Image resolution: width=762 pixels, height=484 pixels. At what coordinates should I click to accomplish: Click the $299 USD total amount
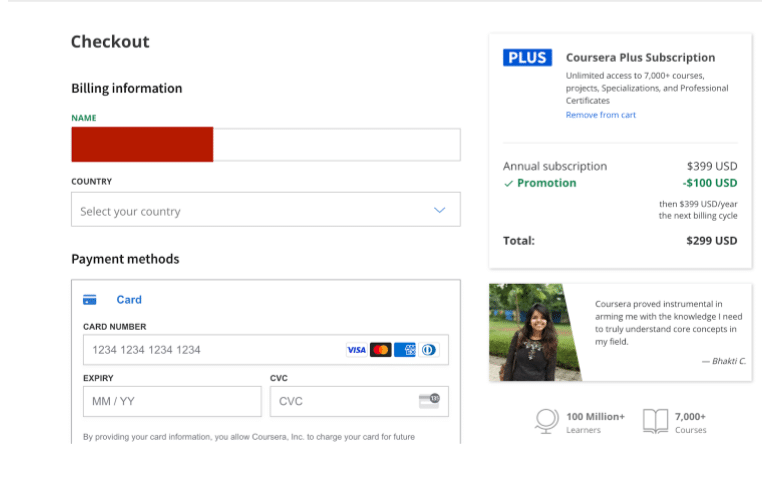(712, 241)
